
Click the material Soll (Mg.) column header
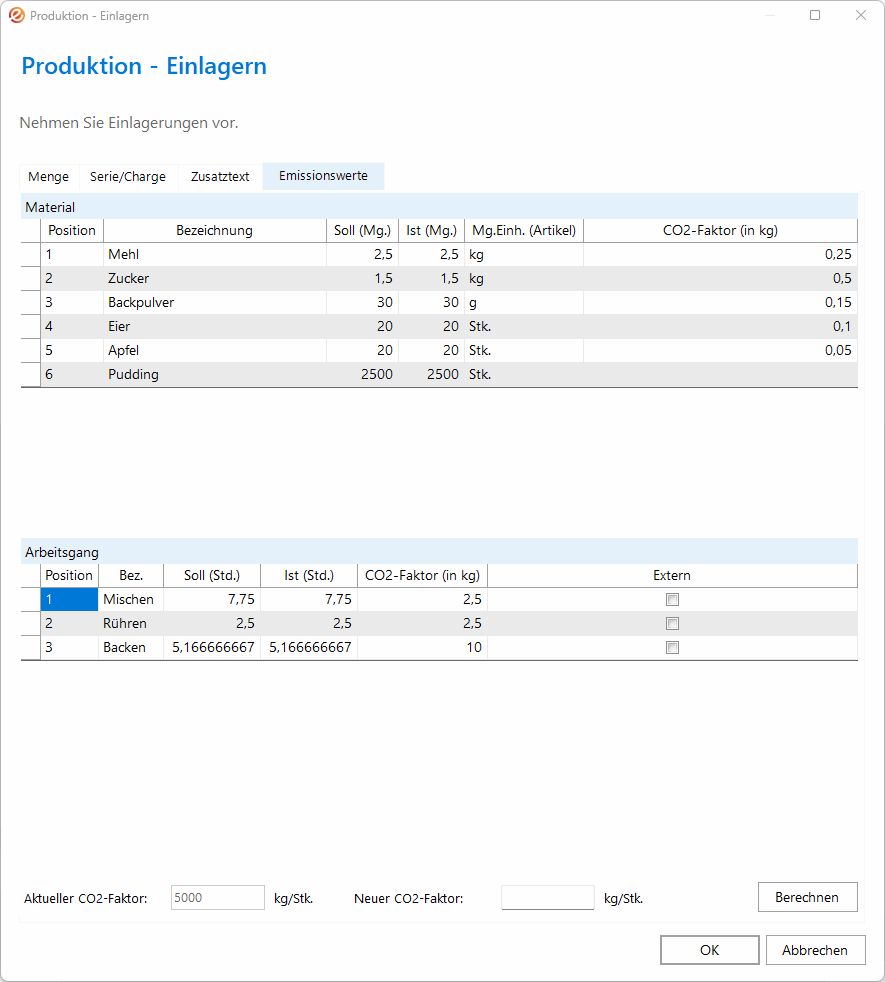point(362,230)
